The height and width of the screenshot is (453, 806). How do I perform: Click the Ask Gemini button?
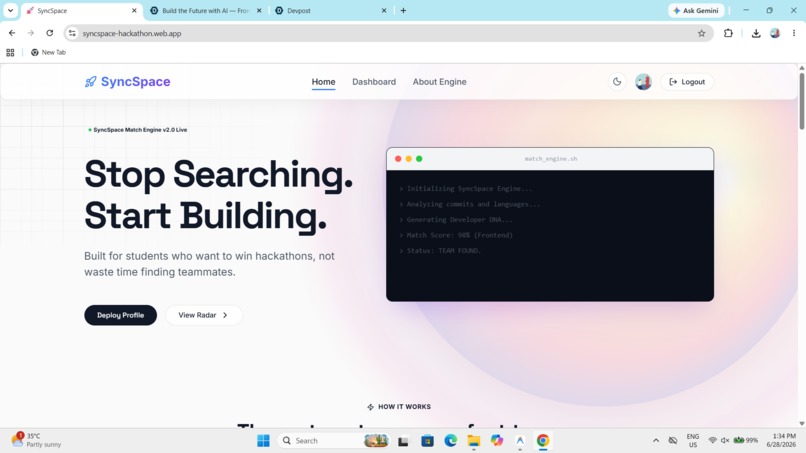click(696, 11)
